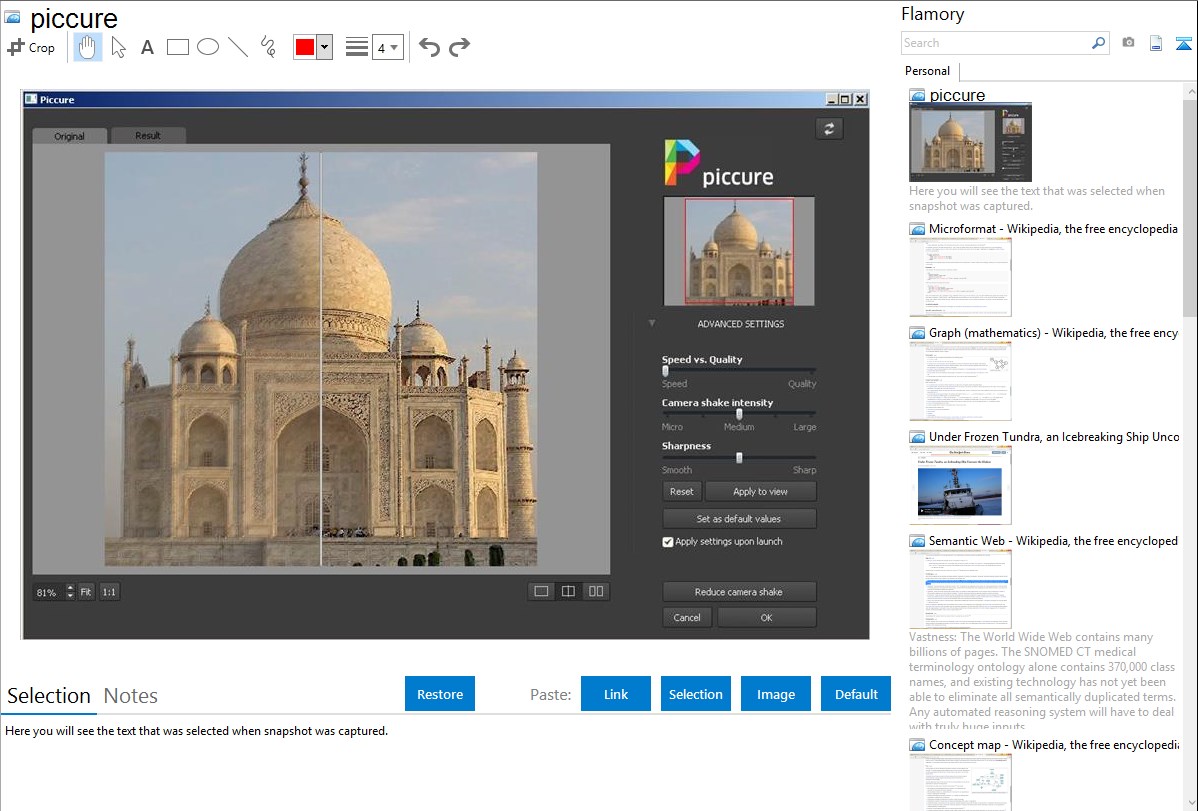The width and height of the screenshot is (1198, 811).
Task: Select the Crop tool
Action: click(x=31, y=47)
